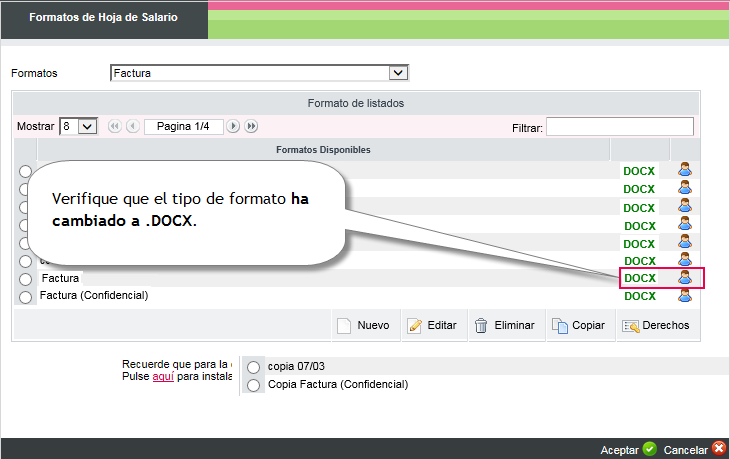
Task: Go to the next page of listings
Action: tap(233, 126)
